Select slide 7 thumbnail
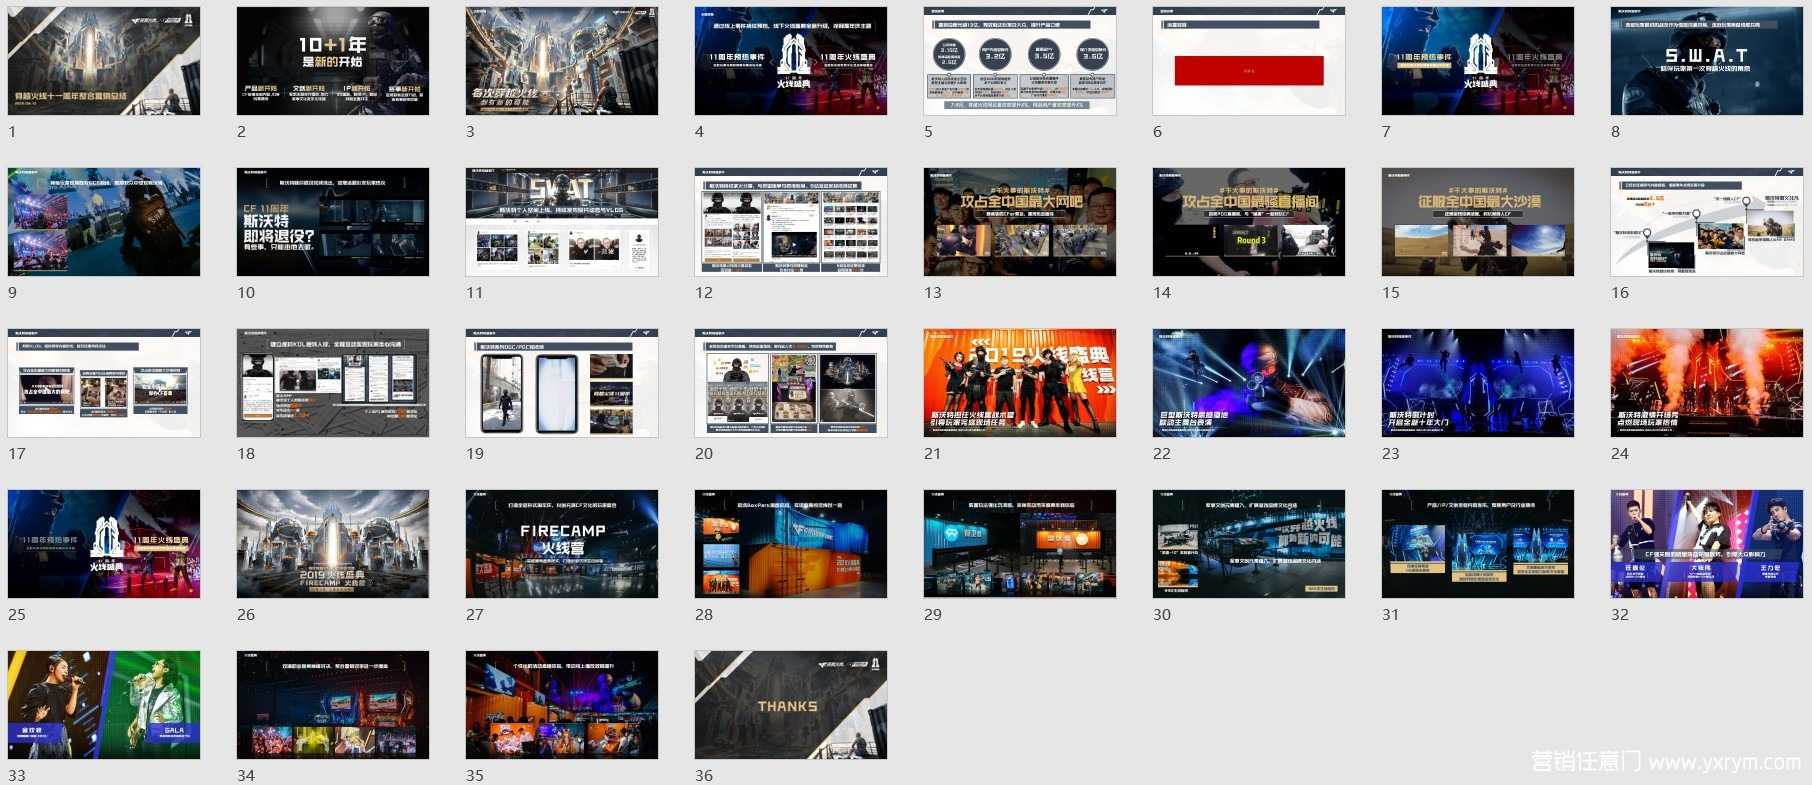The image size is (1812, 785). [1478, 61]
